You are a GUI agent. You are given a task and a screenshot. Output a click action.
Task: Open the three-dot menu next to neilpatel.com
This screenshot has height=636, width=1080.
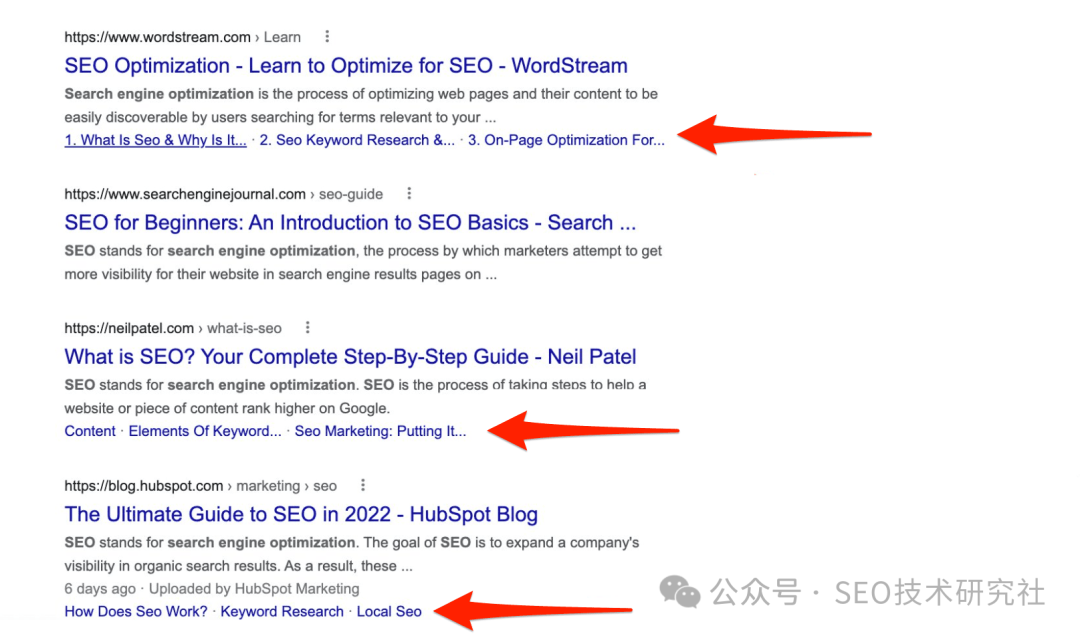(x=308, y=328)
